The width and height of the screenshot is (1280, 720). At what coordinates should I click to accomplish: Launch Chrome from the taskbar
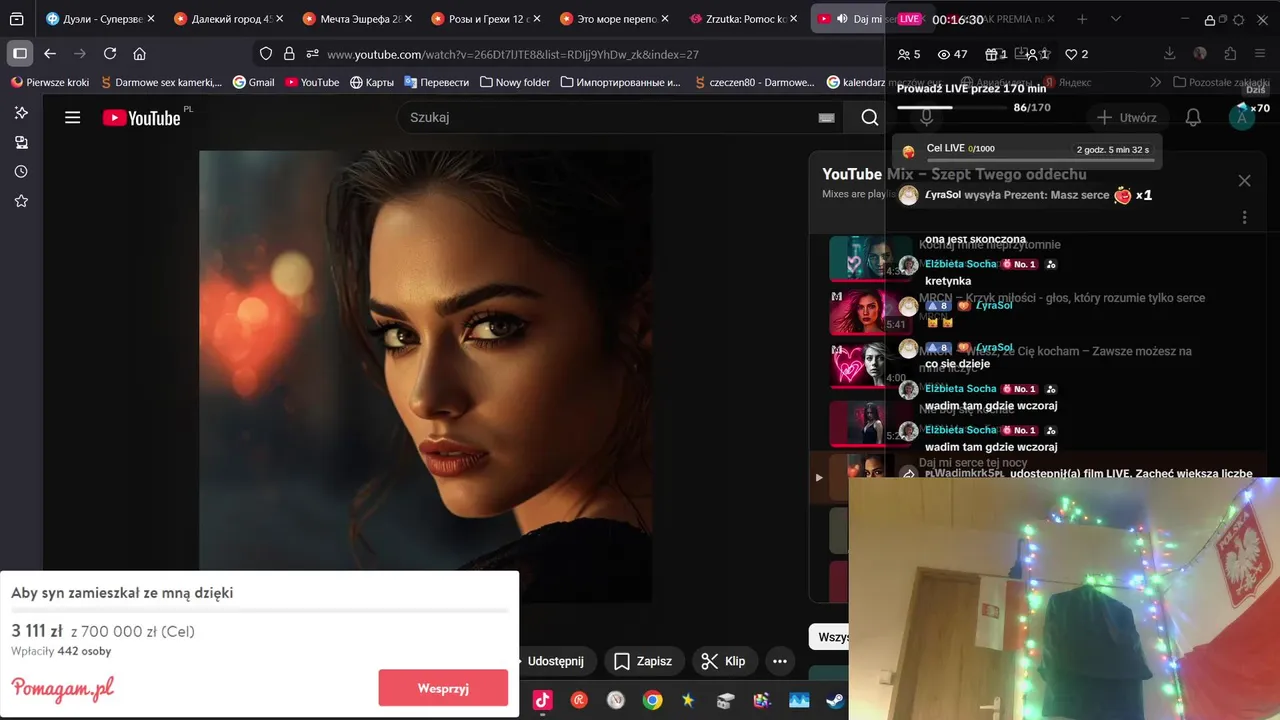tap(652, 700)
